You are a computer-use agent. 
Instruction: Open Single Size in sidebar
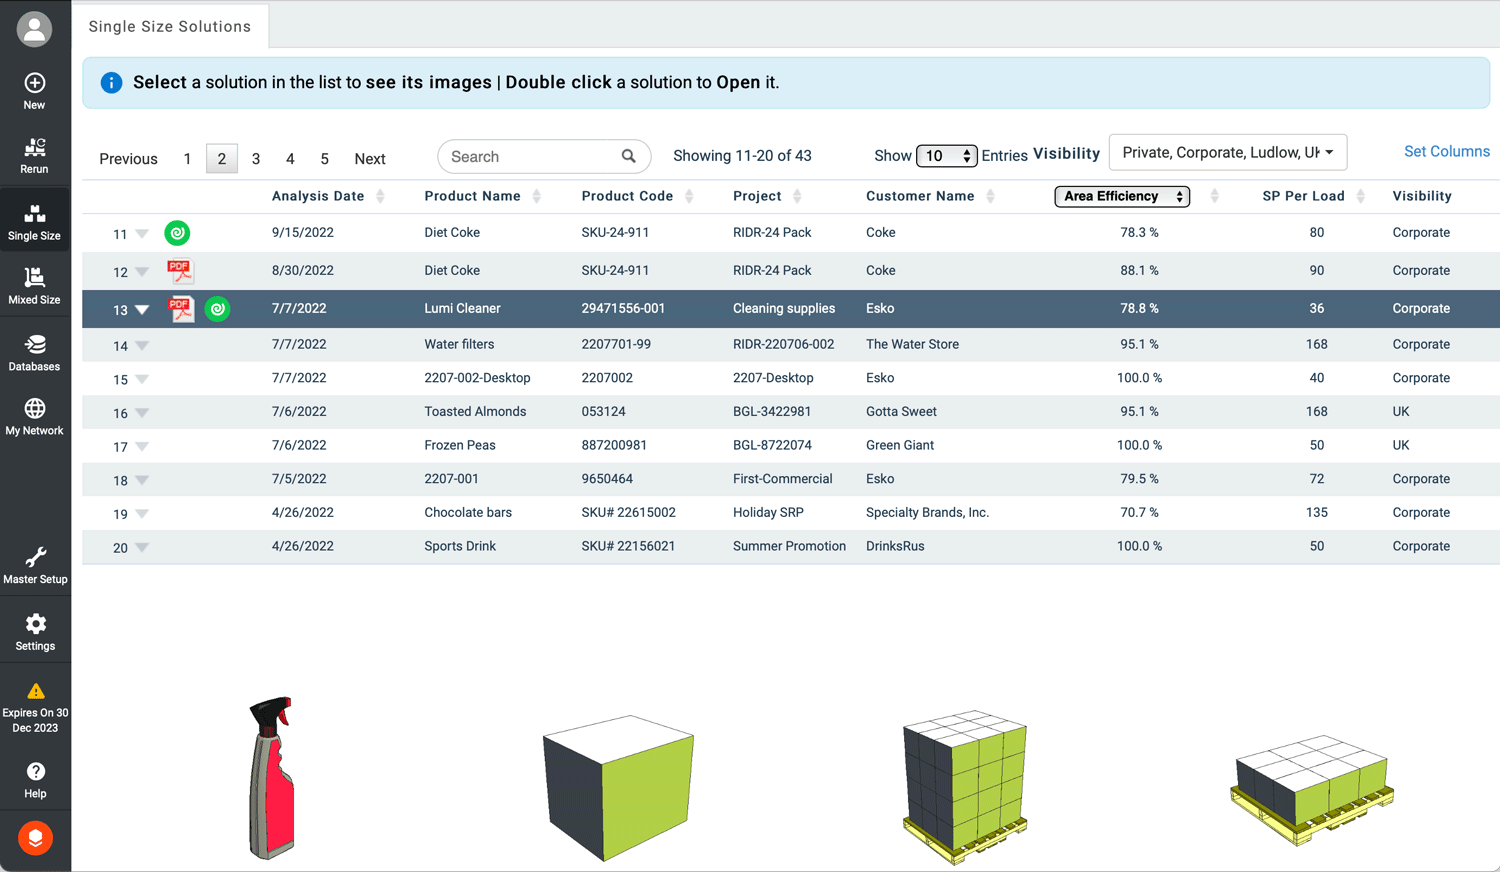pos(34,222)
